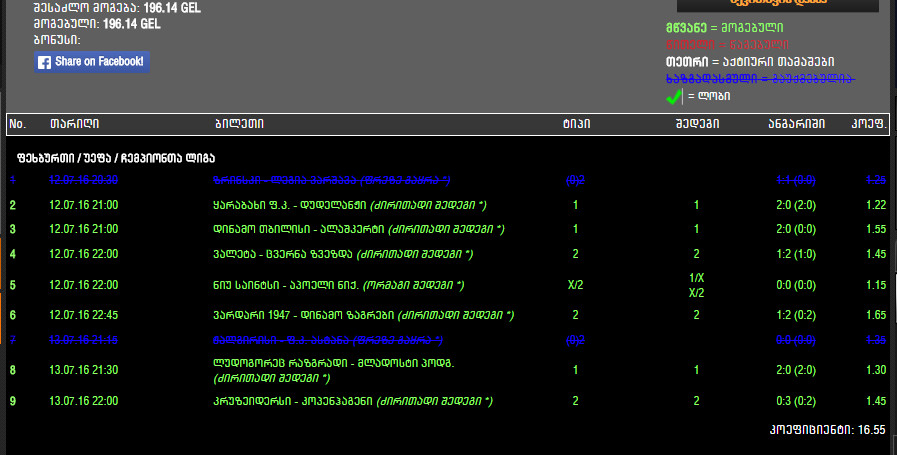Click the score 0:3 (0:2)
This screenshot has width=897, height=455.
coord(796,401)
